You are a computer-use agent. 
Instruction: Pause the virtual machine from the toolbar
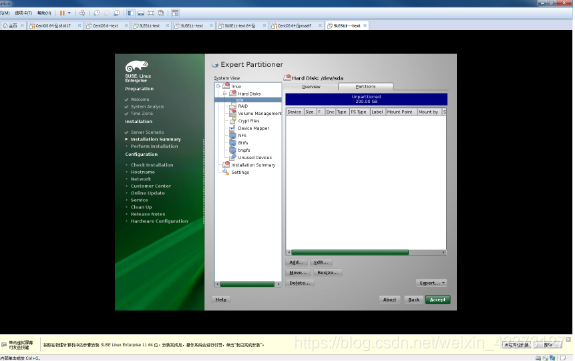click(62, 13)
